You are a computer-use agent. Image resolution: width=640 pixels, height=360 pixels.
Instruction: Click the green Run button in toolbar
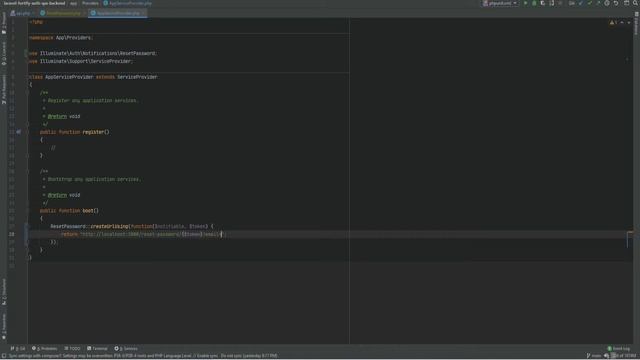(525, 3)
